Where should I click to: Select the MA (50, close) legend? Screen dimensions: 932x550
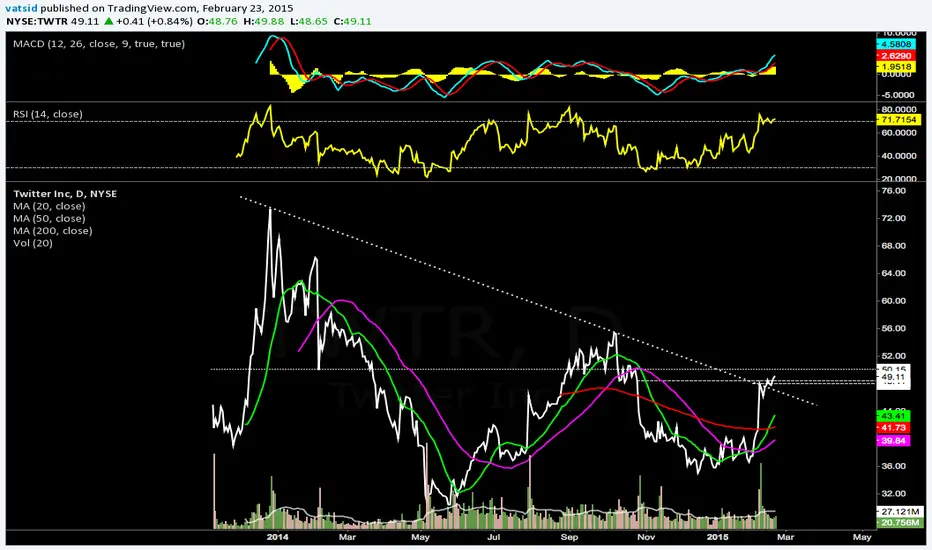click(49, 219)
